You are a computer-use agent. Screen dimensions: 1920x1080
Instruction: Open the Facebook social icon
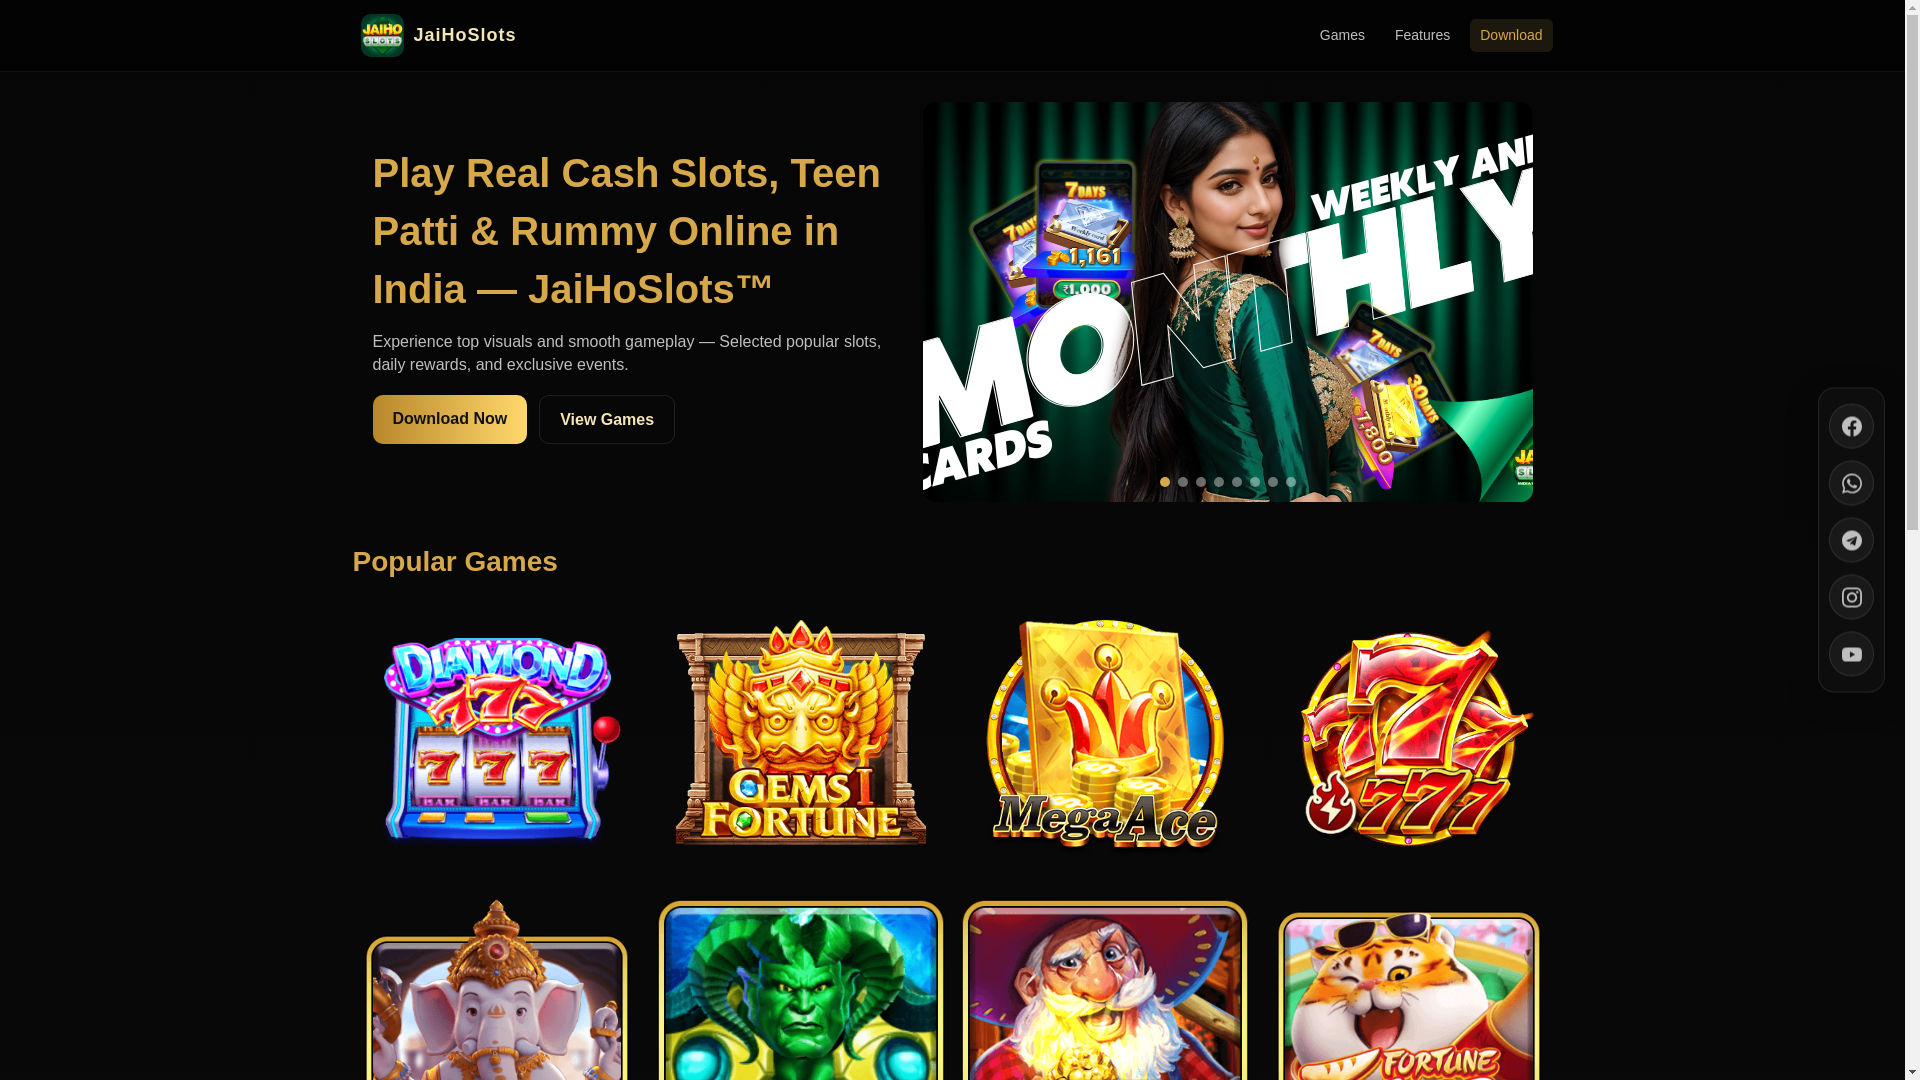click(x=1851, y=426)
